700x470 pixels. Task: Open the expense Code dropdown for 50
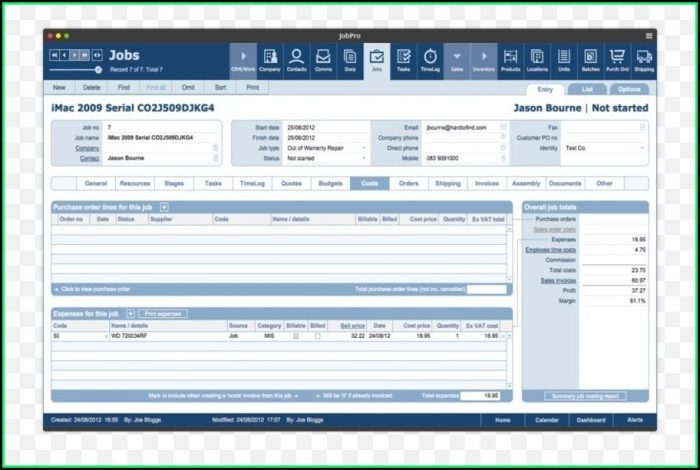point(106,336)
